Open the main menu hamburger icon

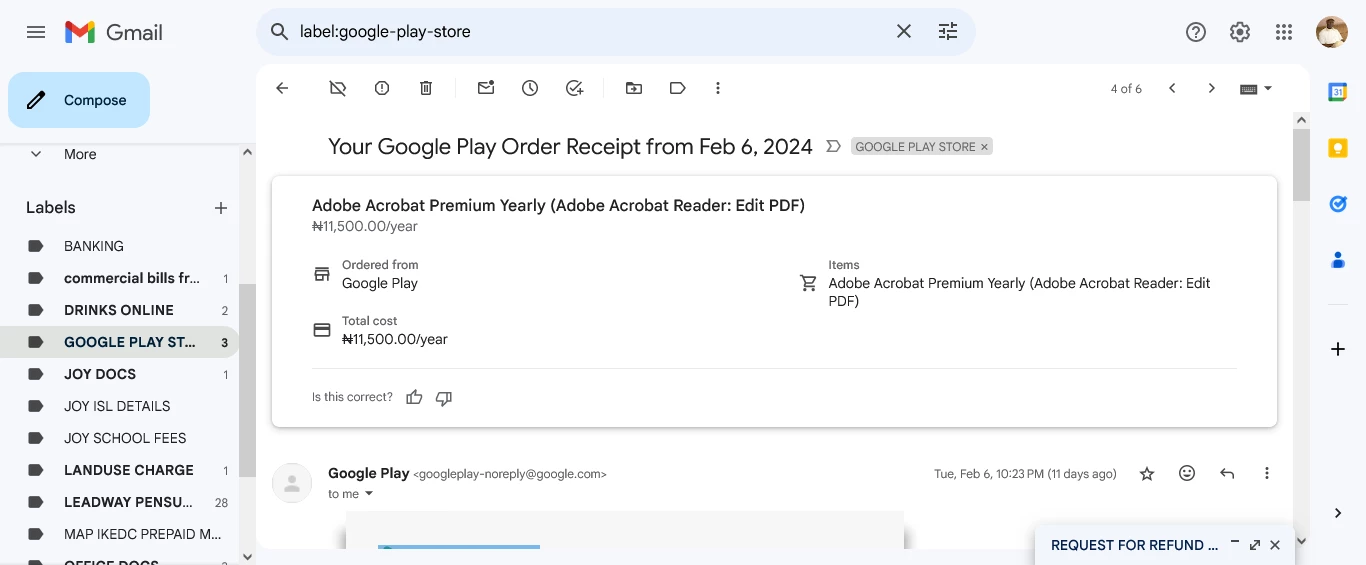[36, 32]
